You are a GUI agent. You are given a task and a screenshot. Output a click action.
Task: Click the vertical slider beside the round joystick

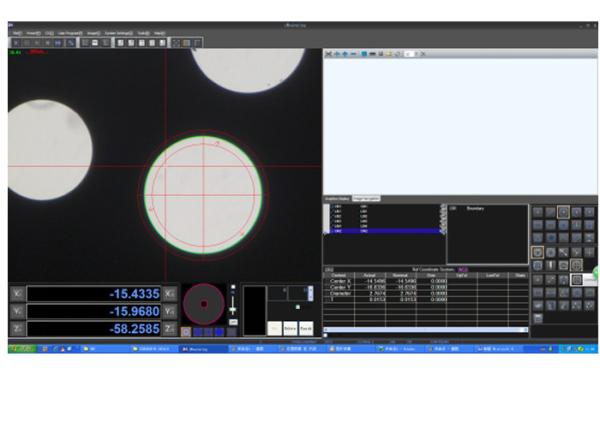pyautogui.click(x=233, y=308)
